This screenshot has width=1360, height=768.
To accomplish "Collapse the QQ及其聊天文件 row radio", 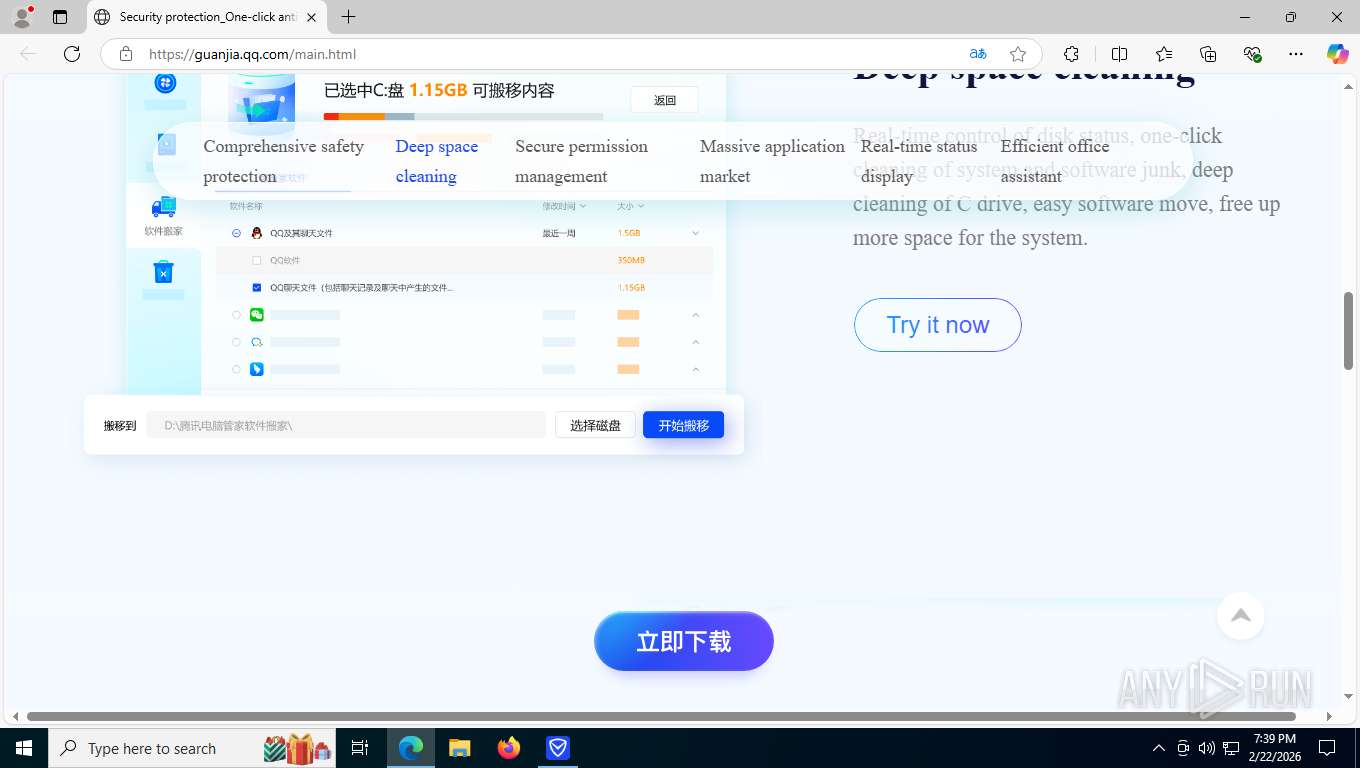I will pos(236,233).
